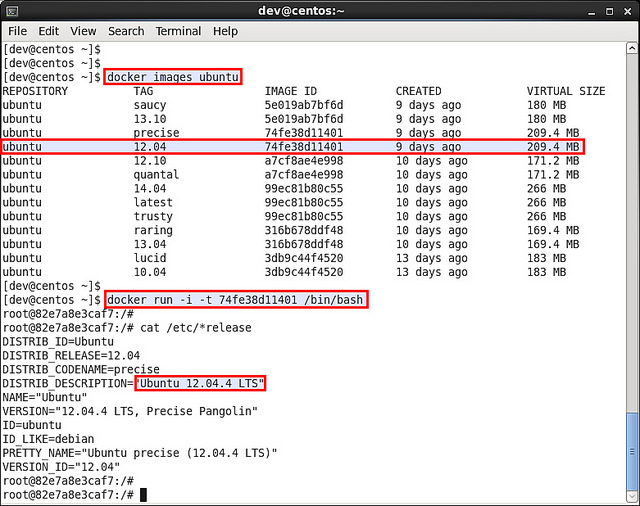Open the Help menu
The image size is (640, 506).
pos(225,31)
